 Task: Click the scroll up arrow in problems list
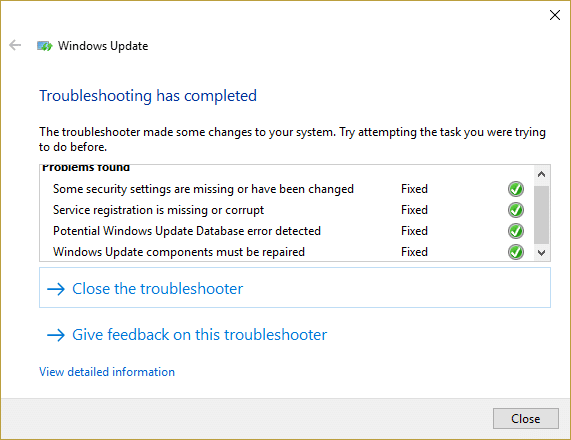point(542,174)
